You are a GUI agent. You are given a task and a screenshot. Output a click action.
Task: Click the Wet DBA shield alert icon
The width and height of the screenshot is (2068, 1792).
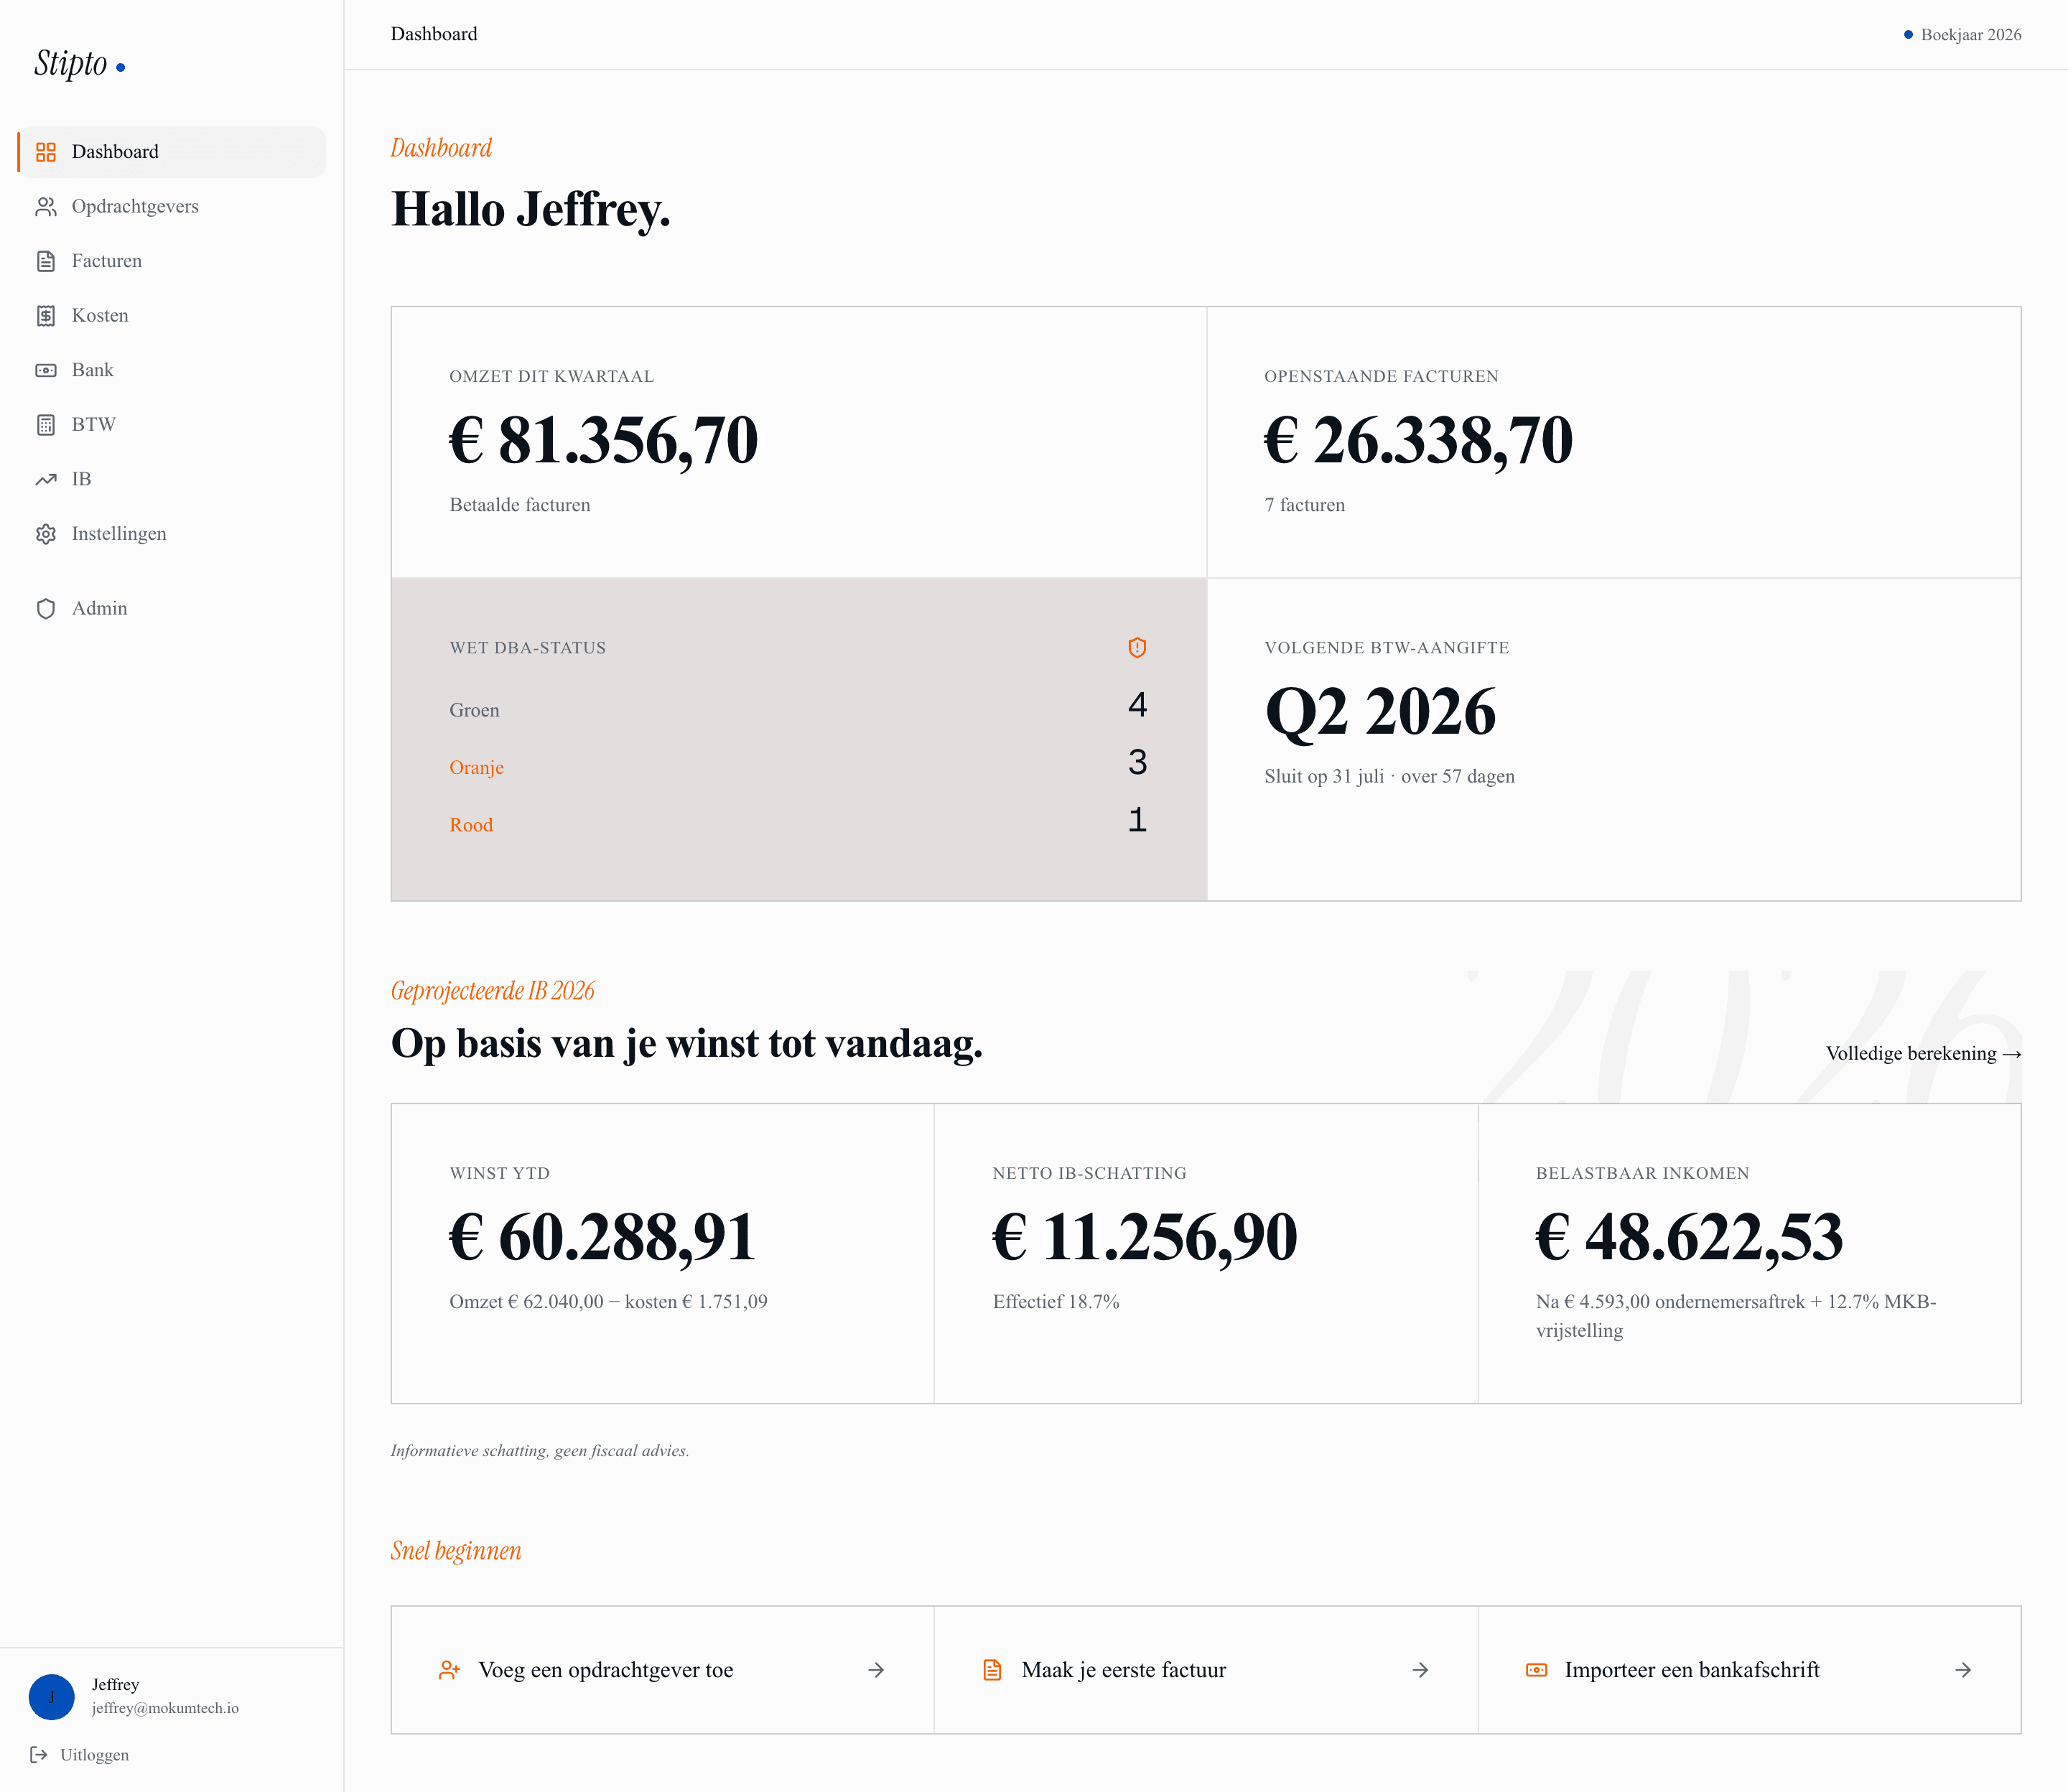1137,648
